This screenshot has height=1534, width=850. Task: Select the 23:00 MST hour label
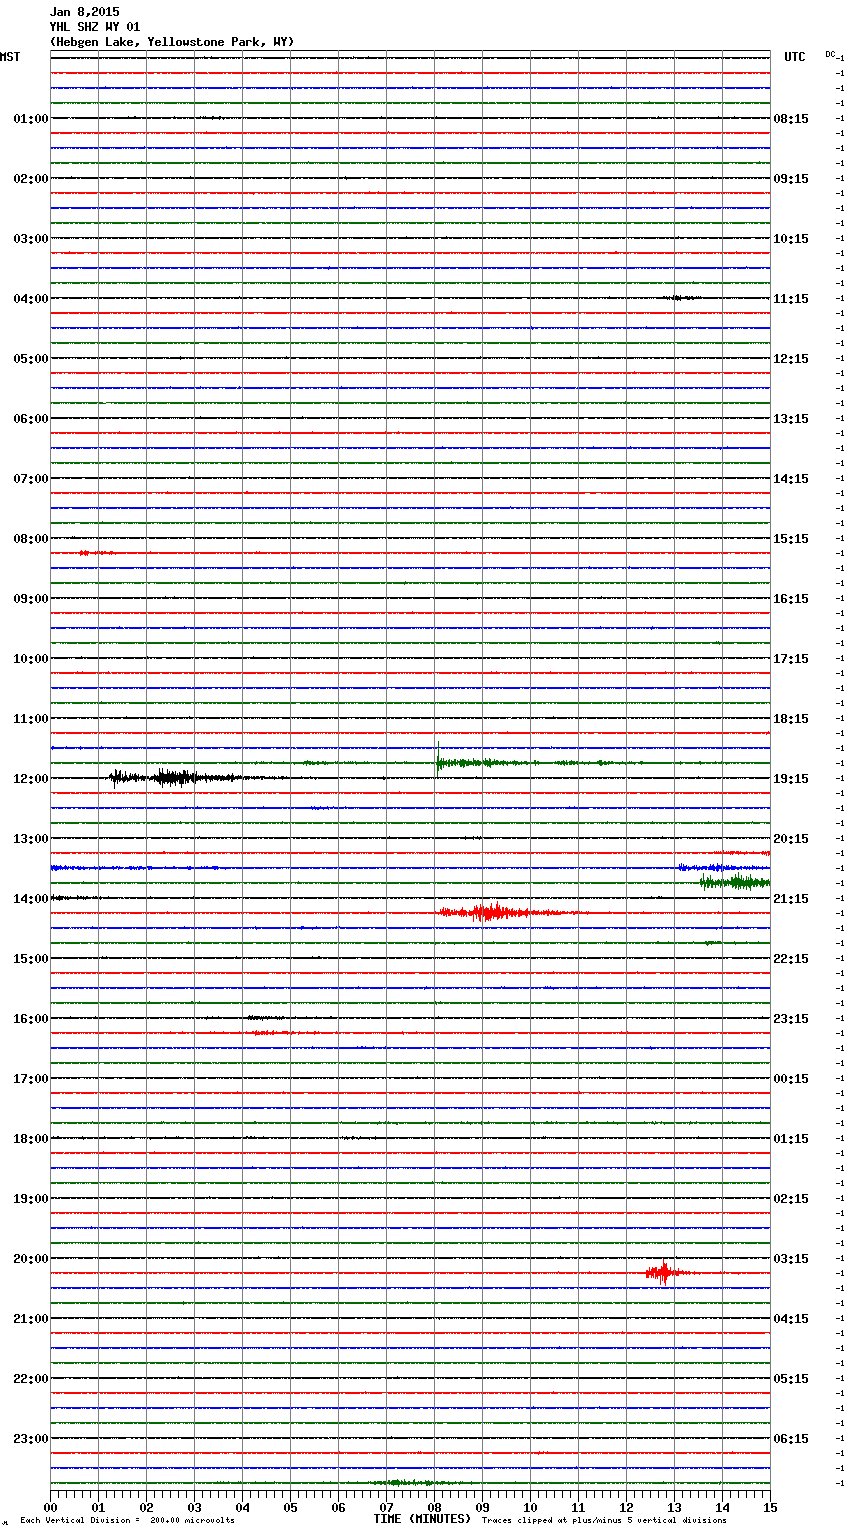pyautogui.click(x=30, y=1439)
